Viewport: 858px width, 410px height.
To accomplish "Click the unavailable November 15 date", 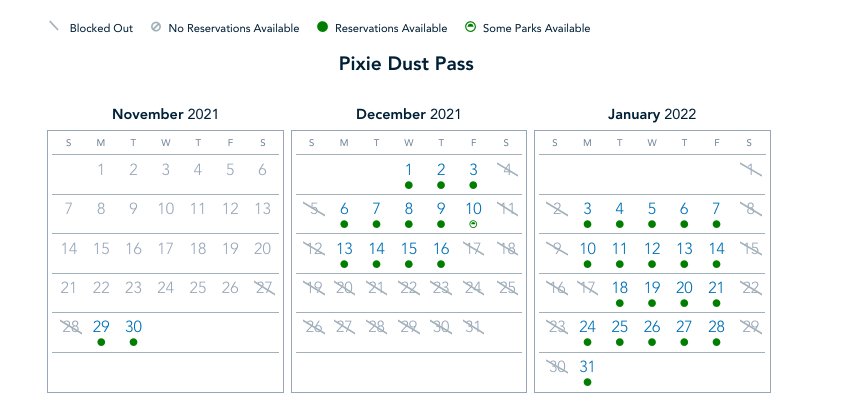I will pyautogui.click(x=101, y=248).
